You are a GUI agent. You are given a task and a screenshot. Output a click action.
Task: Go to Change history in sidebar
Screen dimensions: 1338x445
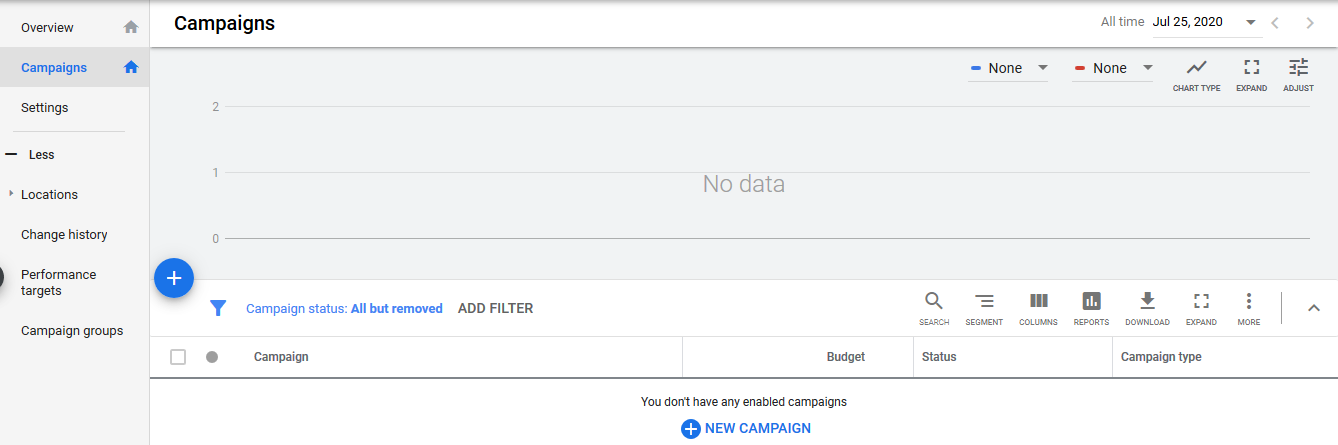(x=64, y=235)
